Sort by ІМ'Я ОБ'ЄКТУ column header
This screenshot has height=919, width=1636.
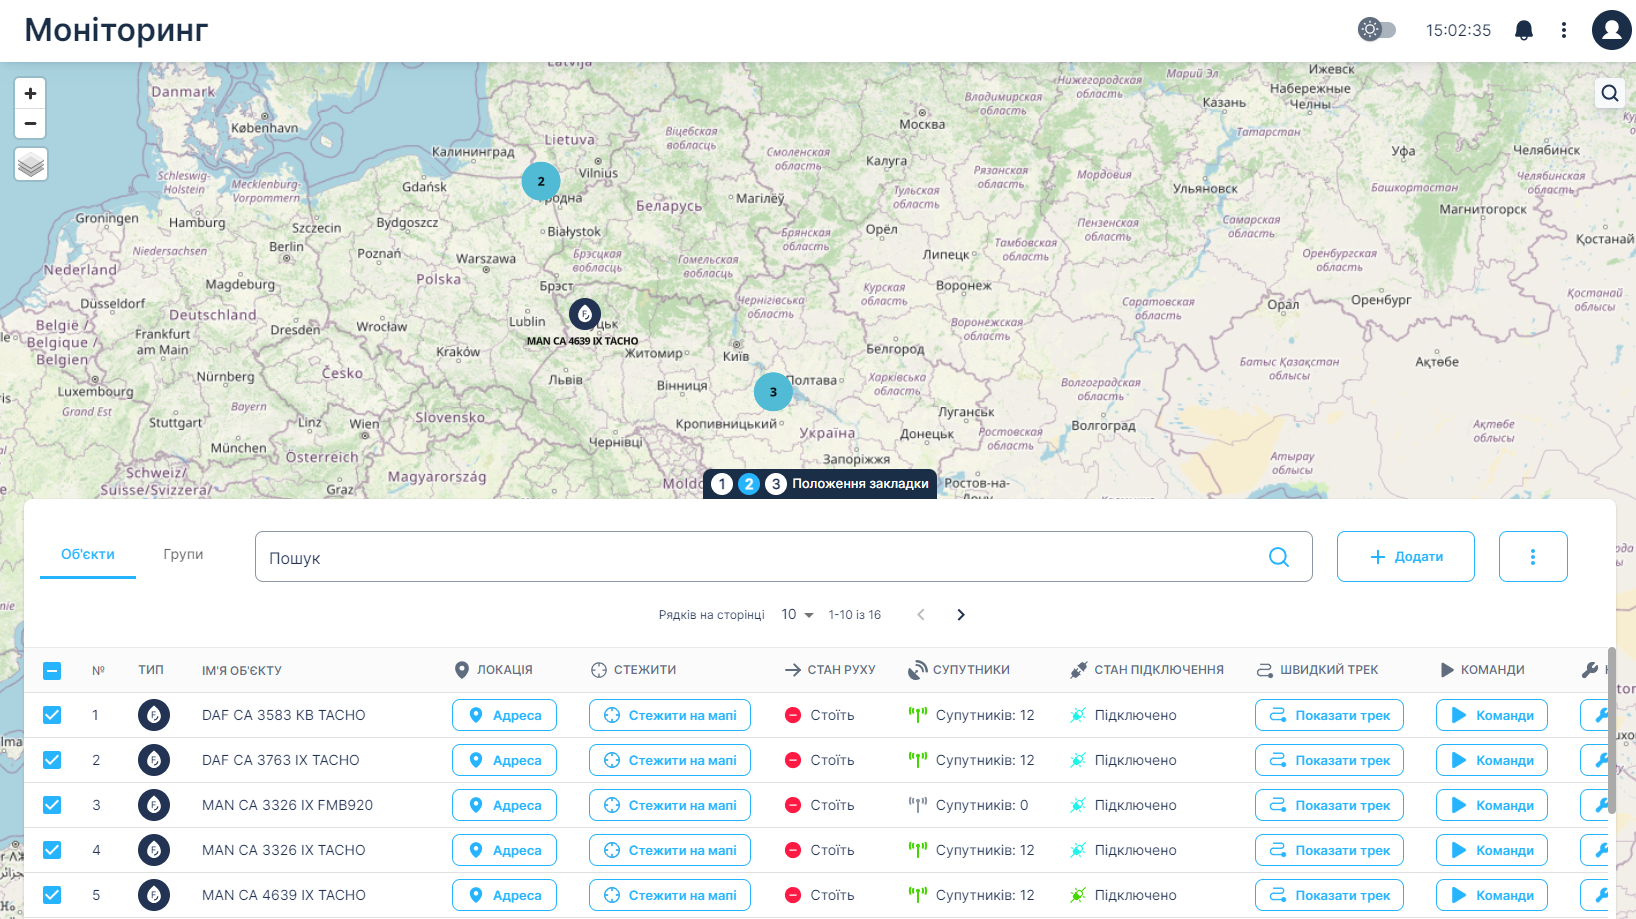(241, 670)
